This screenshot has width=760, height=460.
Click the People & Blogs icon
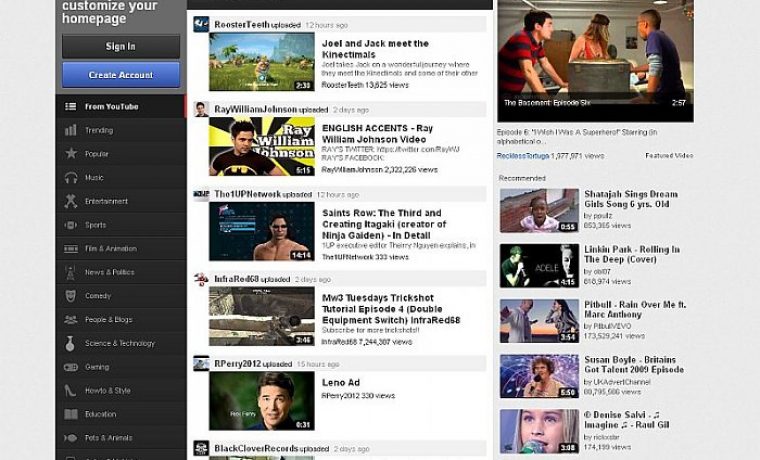(x=71, y=319)
